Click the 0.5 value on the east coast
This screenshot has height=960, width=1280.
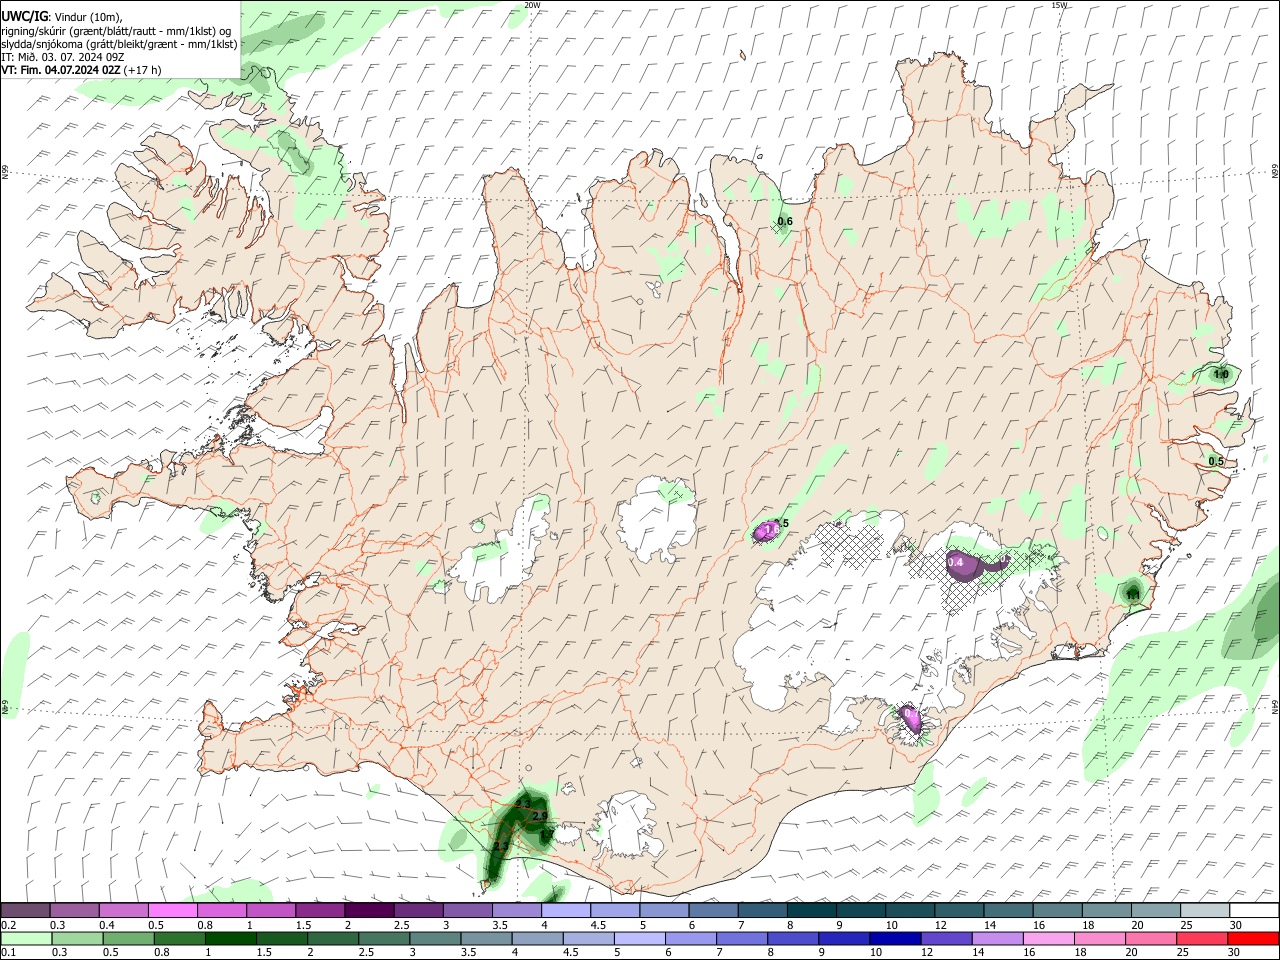[x=1216, y=462]
